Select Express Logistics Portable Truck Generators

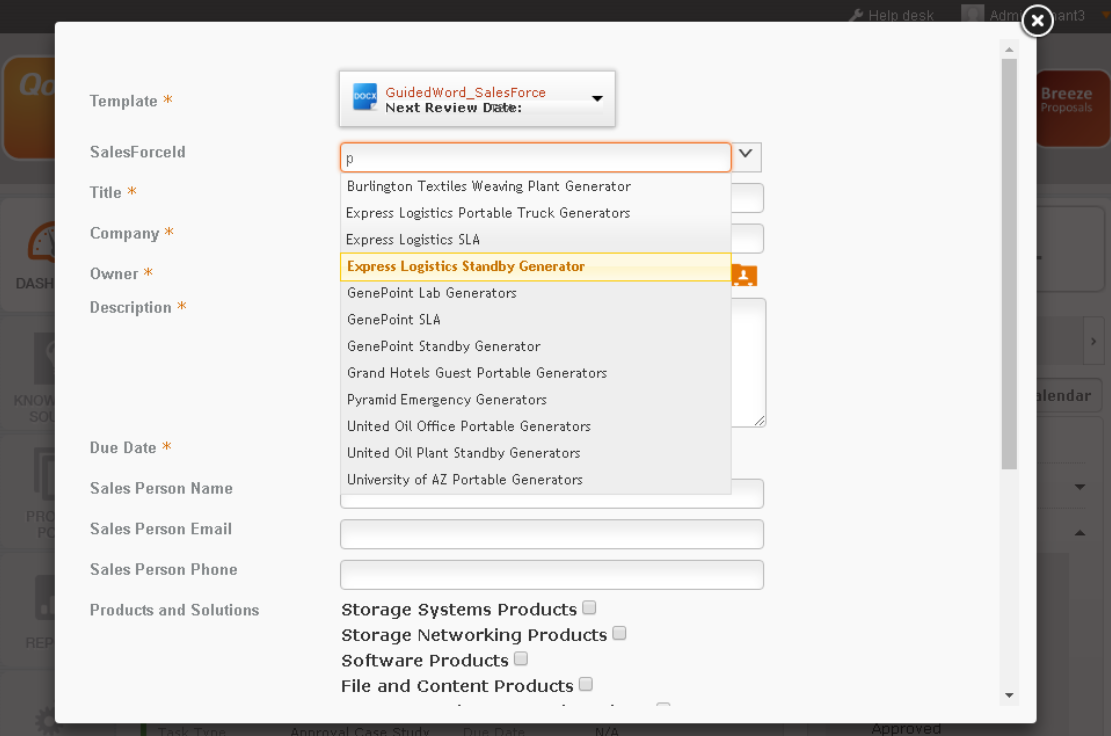tap(536, 213)
